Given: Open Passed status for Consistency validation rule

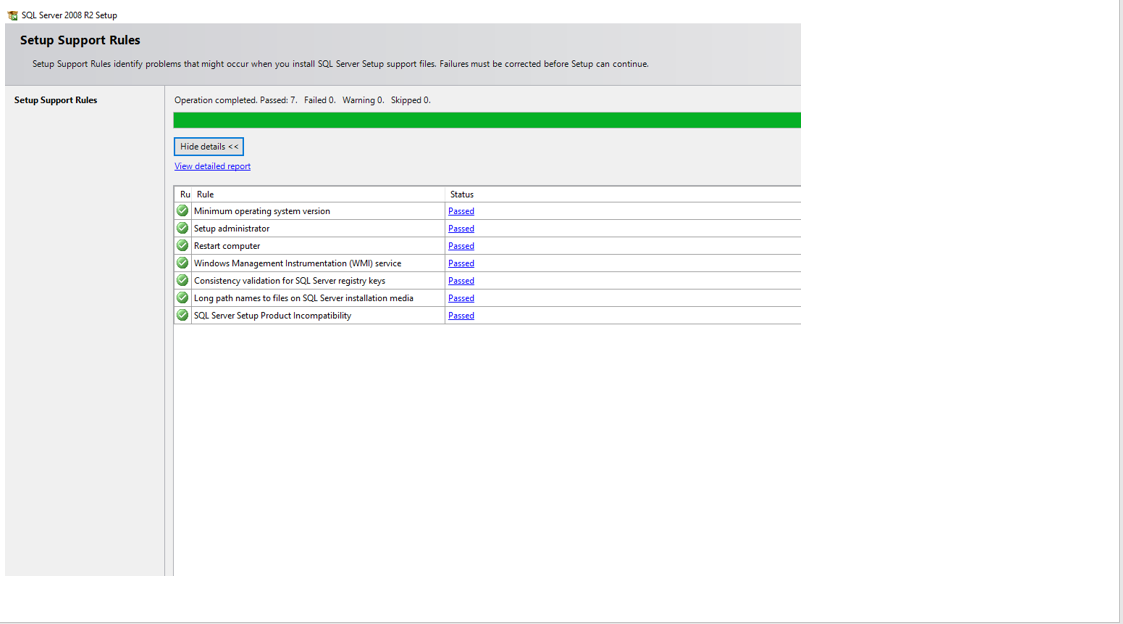Looking at the screenshot, I should pos(461,281).
